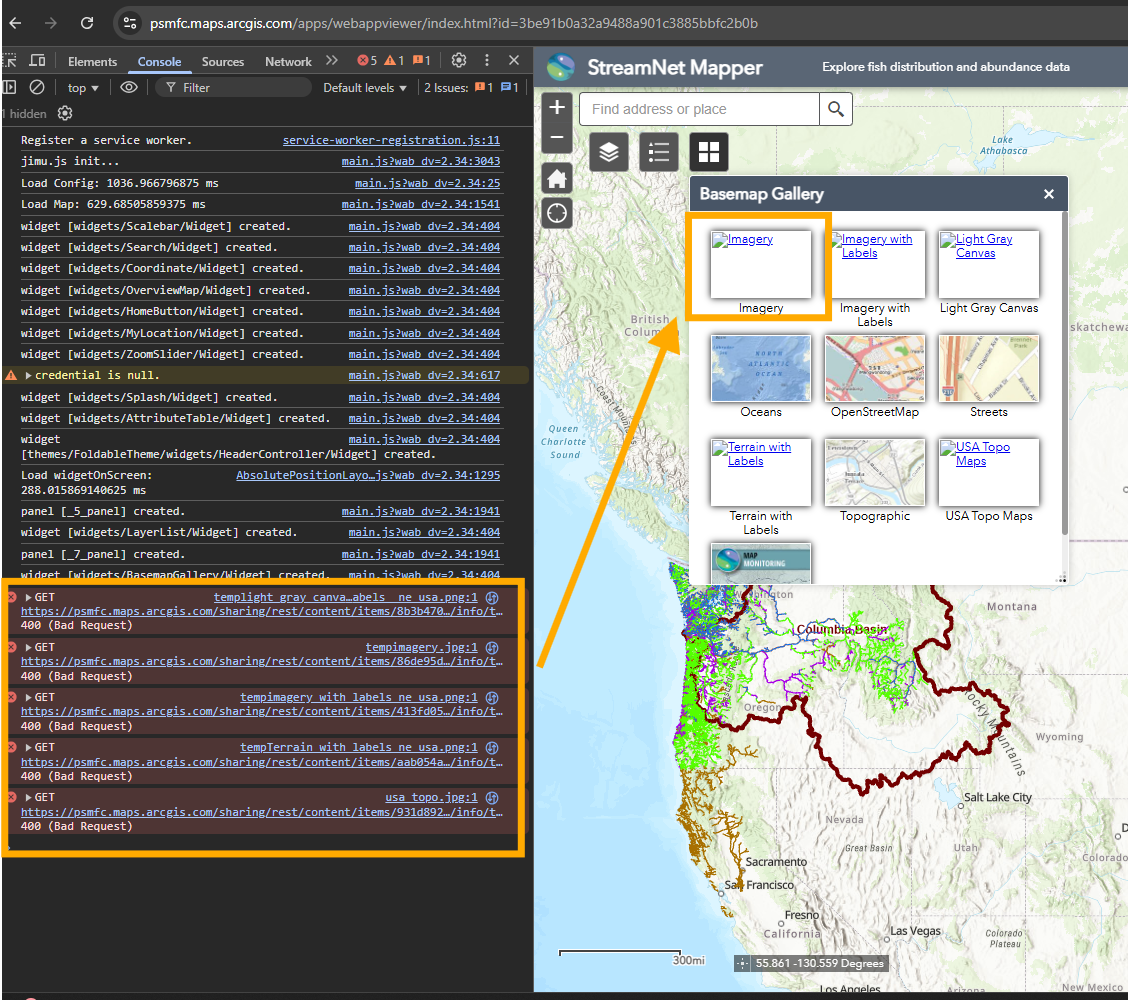
Task: Click the browser back arrow
Action: (15, 23)
